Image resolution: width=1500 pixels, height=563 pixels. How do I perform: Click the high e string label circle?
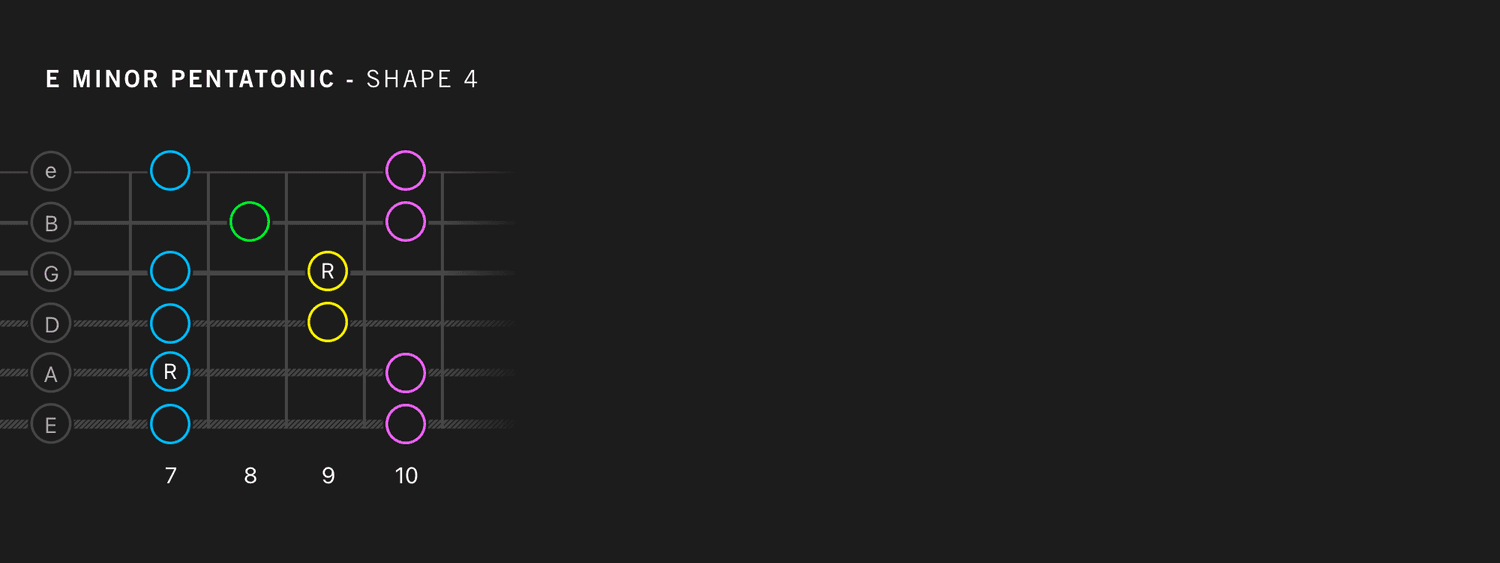point(51,171)
